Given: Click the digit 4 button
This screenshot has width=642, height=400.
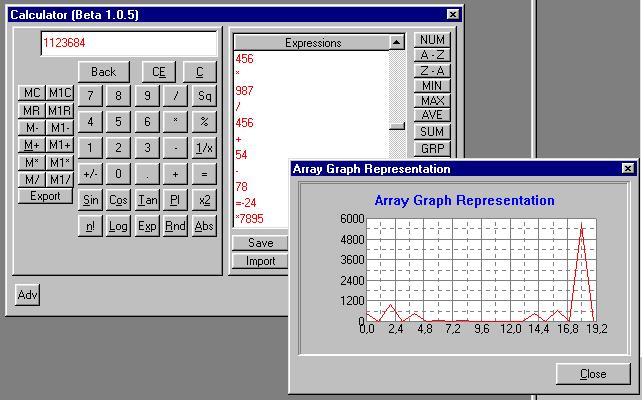Looking at the screenshot, I should (90, 122).
